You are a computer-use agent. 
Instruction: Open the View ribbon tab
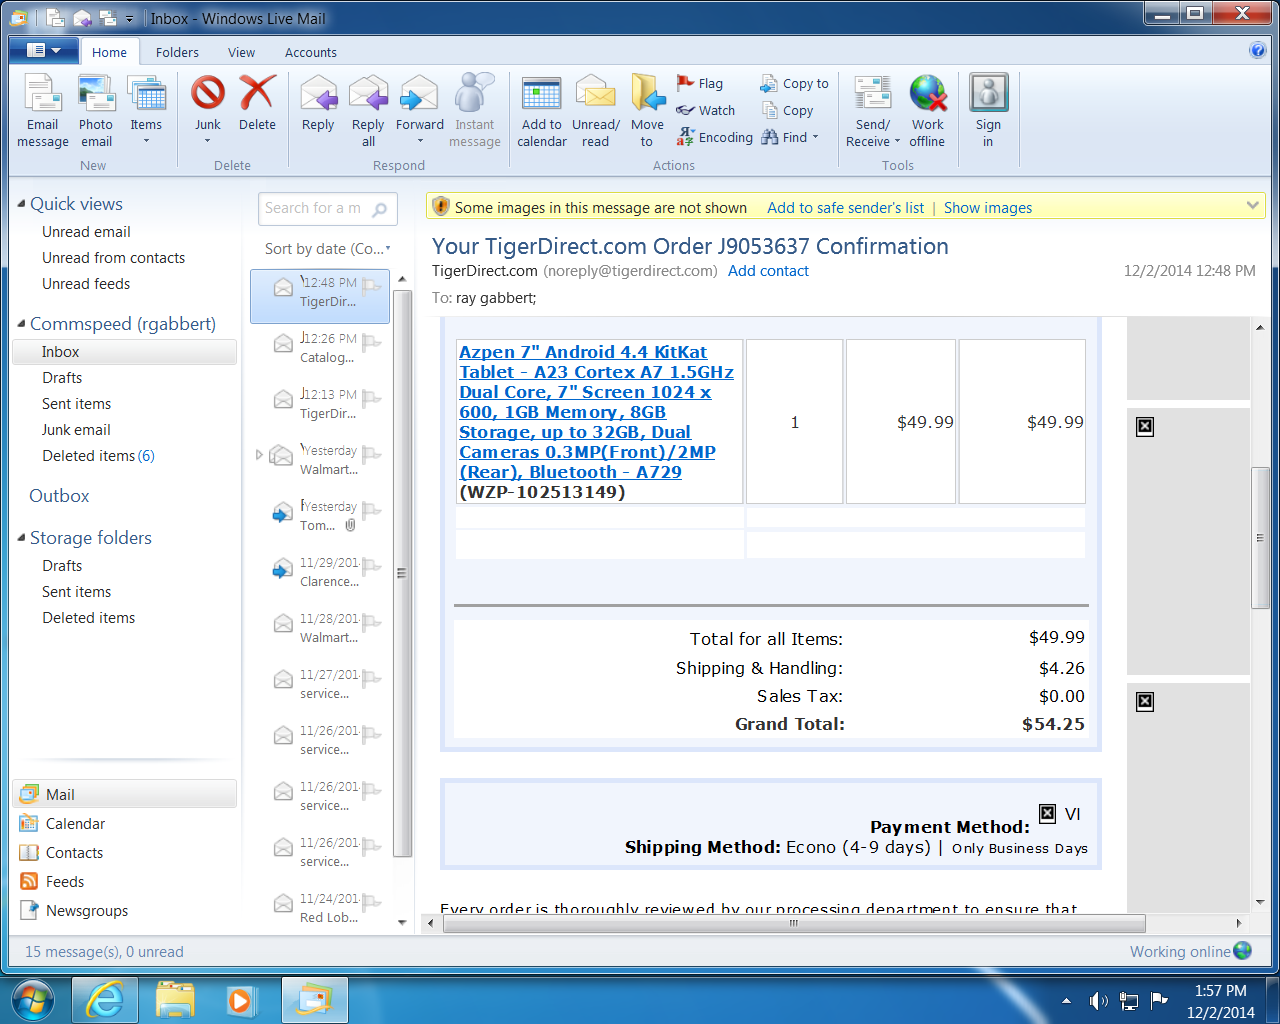point(241,52)
